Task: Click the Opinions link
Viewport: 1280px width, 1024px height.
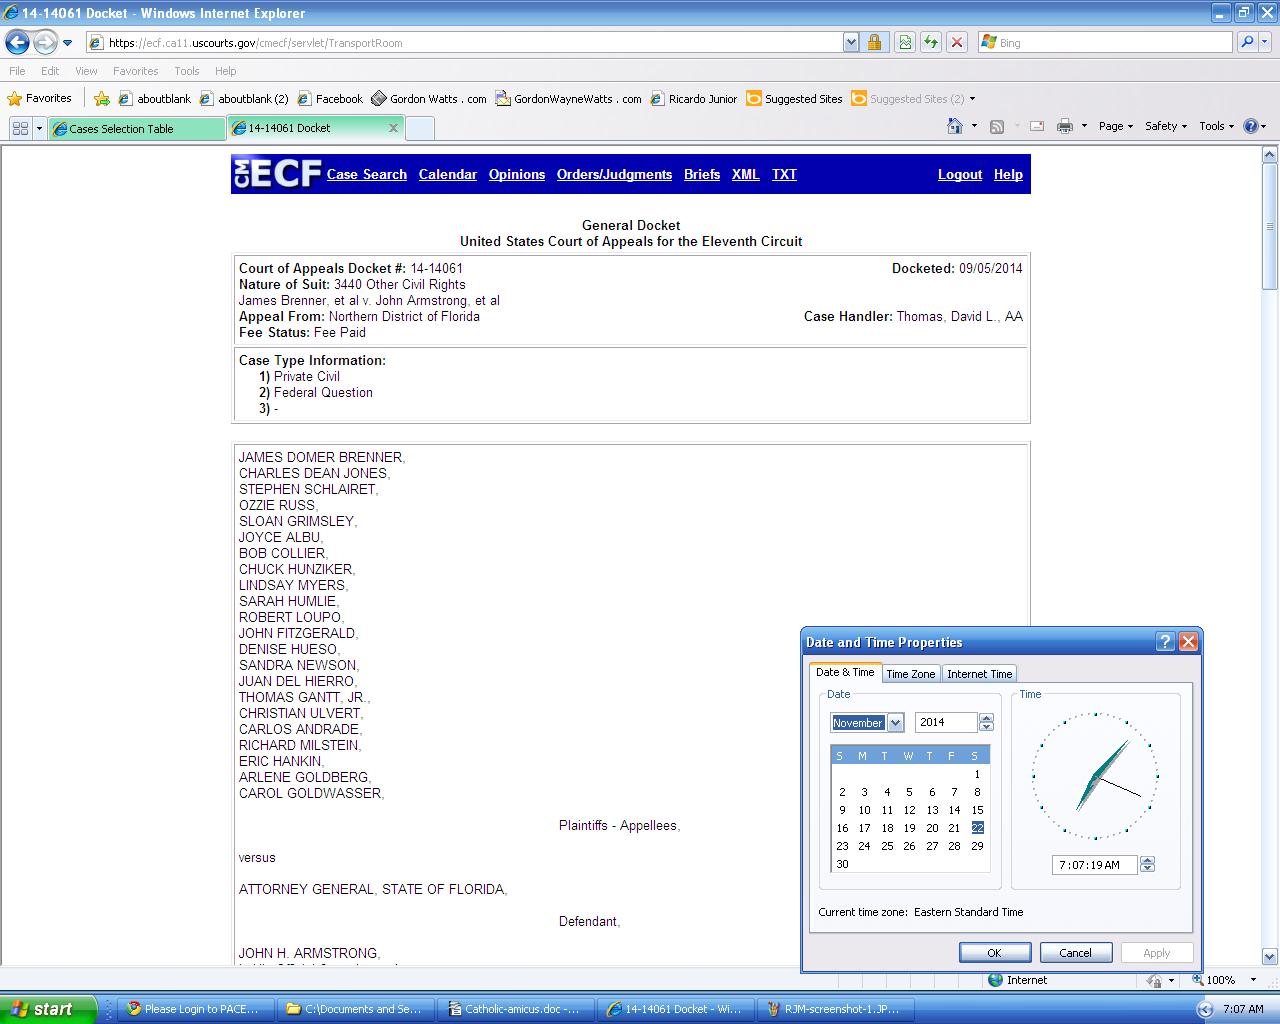Action: pos(517,174)
